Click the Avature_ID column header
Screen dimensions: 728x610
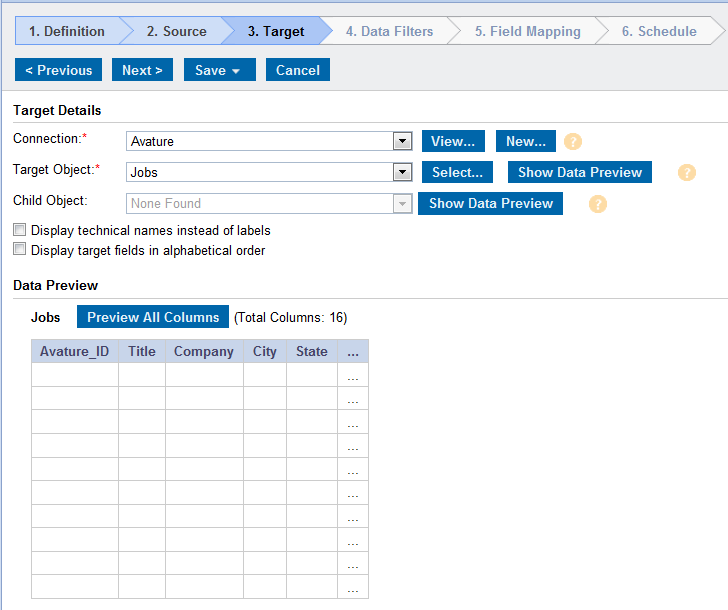(x=75, y=351)
